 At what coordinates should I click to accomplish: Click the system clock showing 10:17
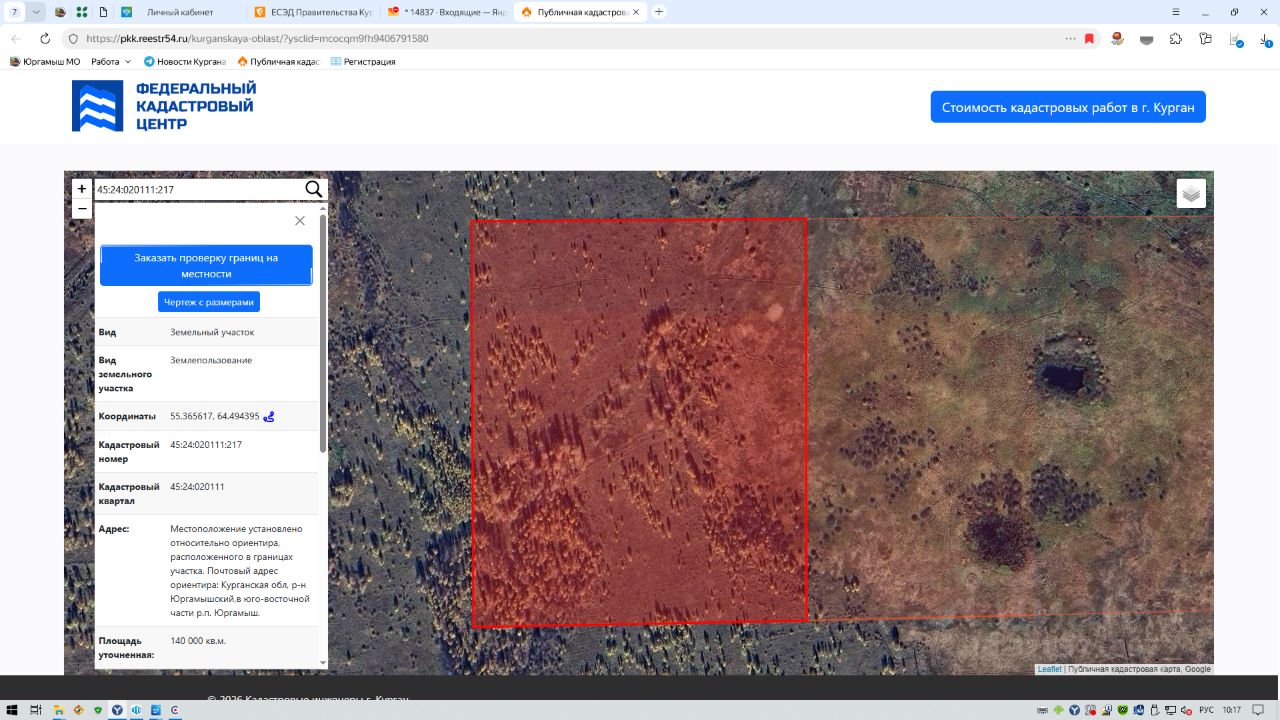tap(1231, 710)
